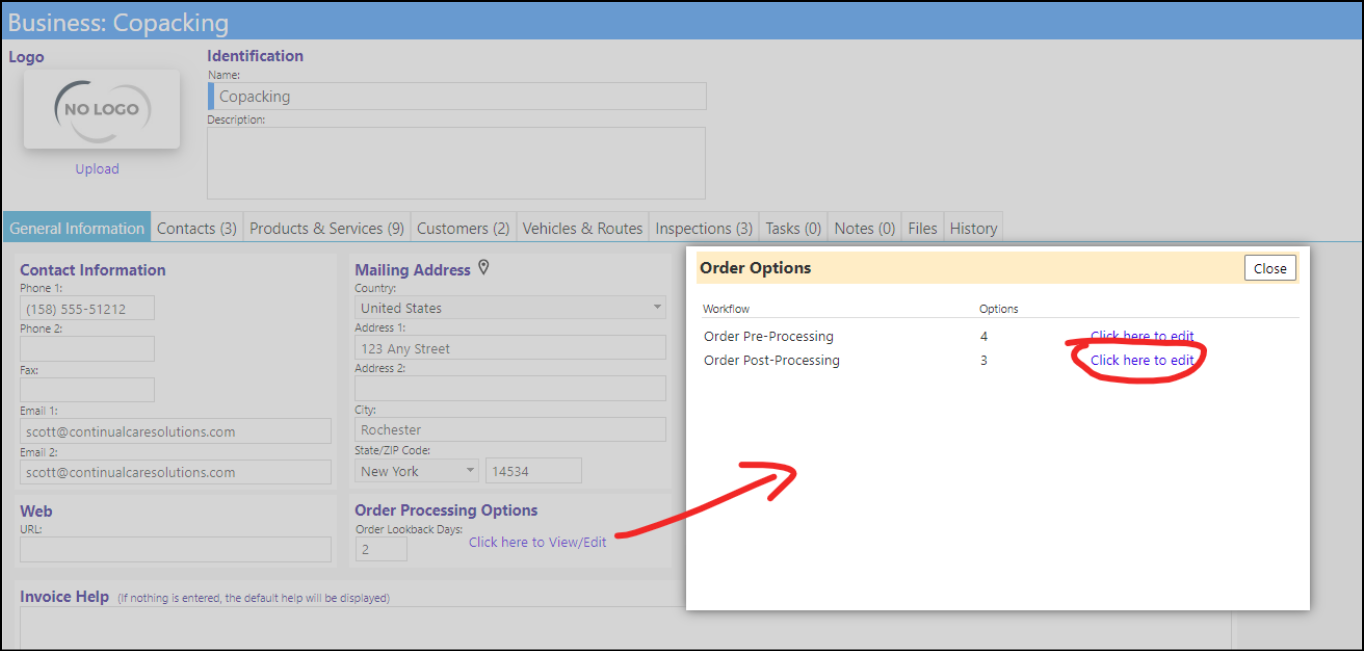Screen dimensions: 1364x651
Task: Click the NO LOGO placeholder image
Action: tap(102, 109)
